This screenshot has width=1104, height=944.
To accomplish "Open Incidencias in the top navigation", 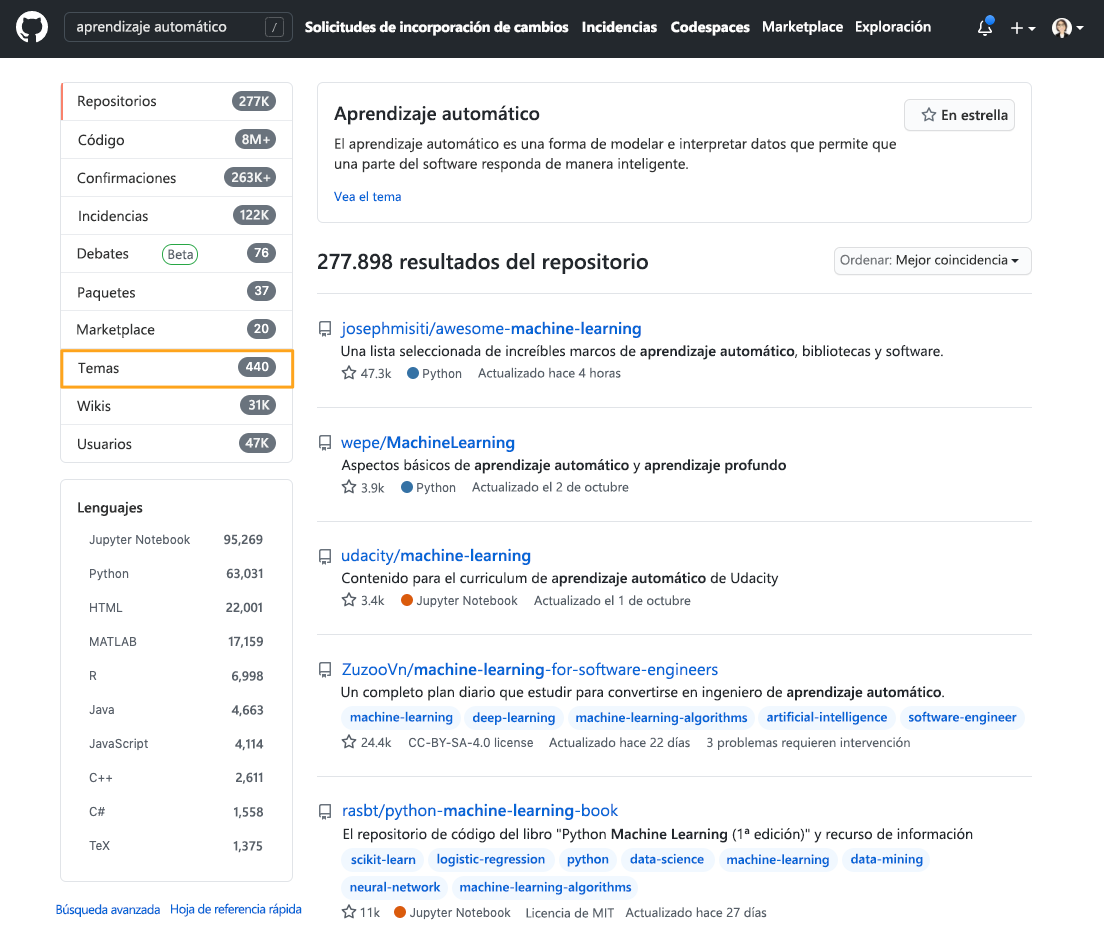I will [x=619, y=27].
